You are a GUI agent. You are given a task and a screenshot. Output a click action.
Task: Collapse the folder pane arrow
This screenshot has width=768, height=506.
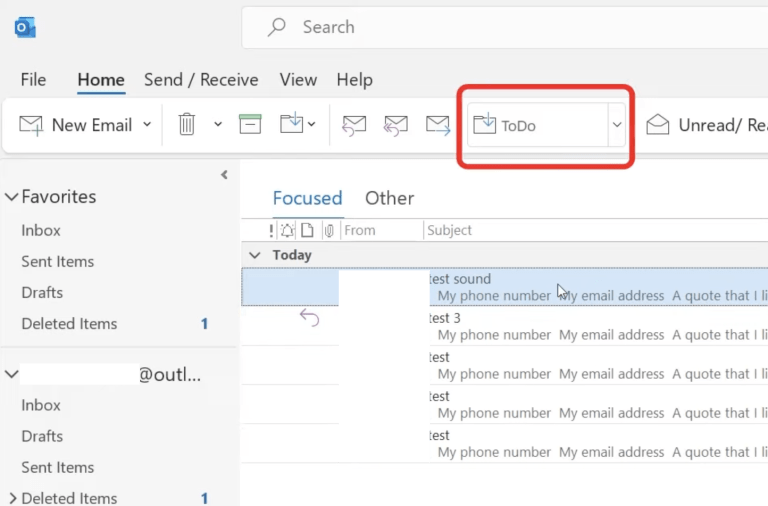coord(224,175)
